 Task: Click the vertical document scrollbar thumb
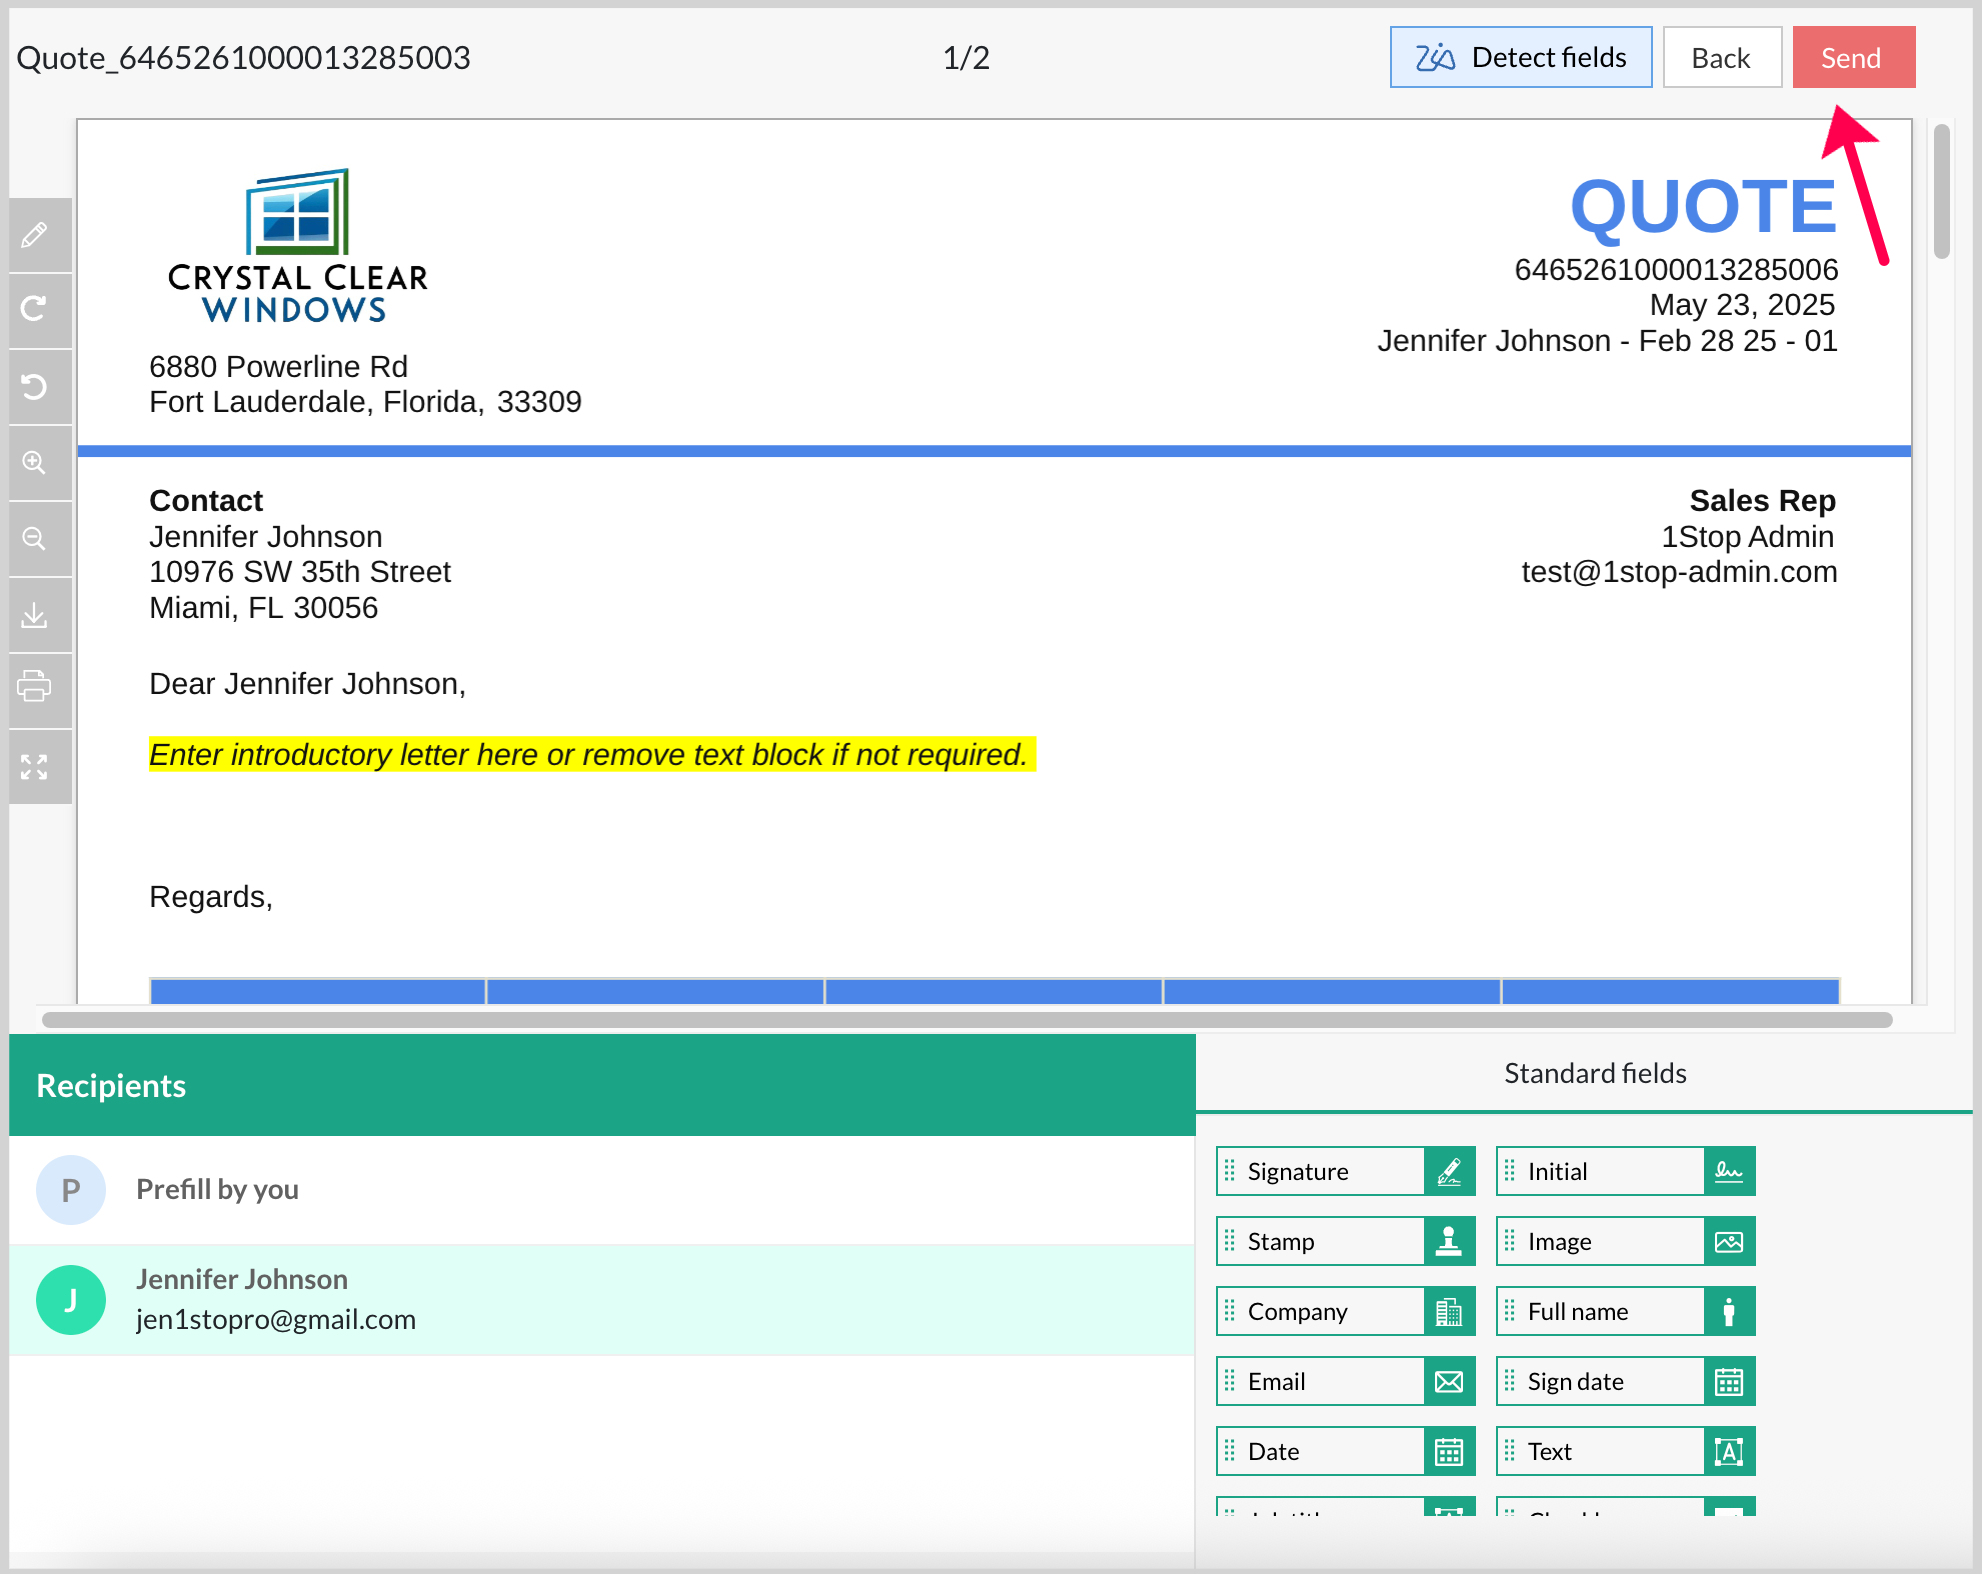point(1941,190)
